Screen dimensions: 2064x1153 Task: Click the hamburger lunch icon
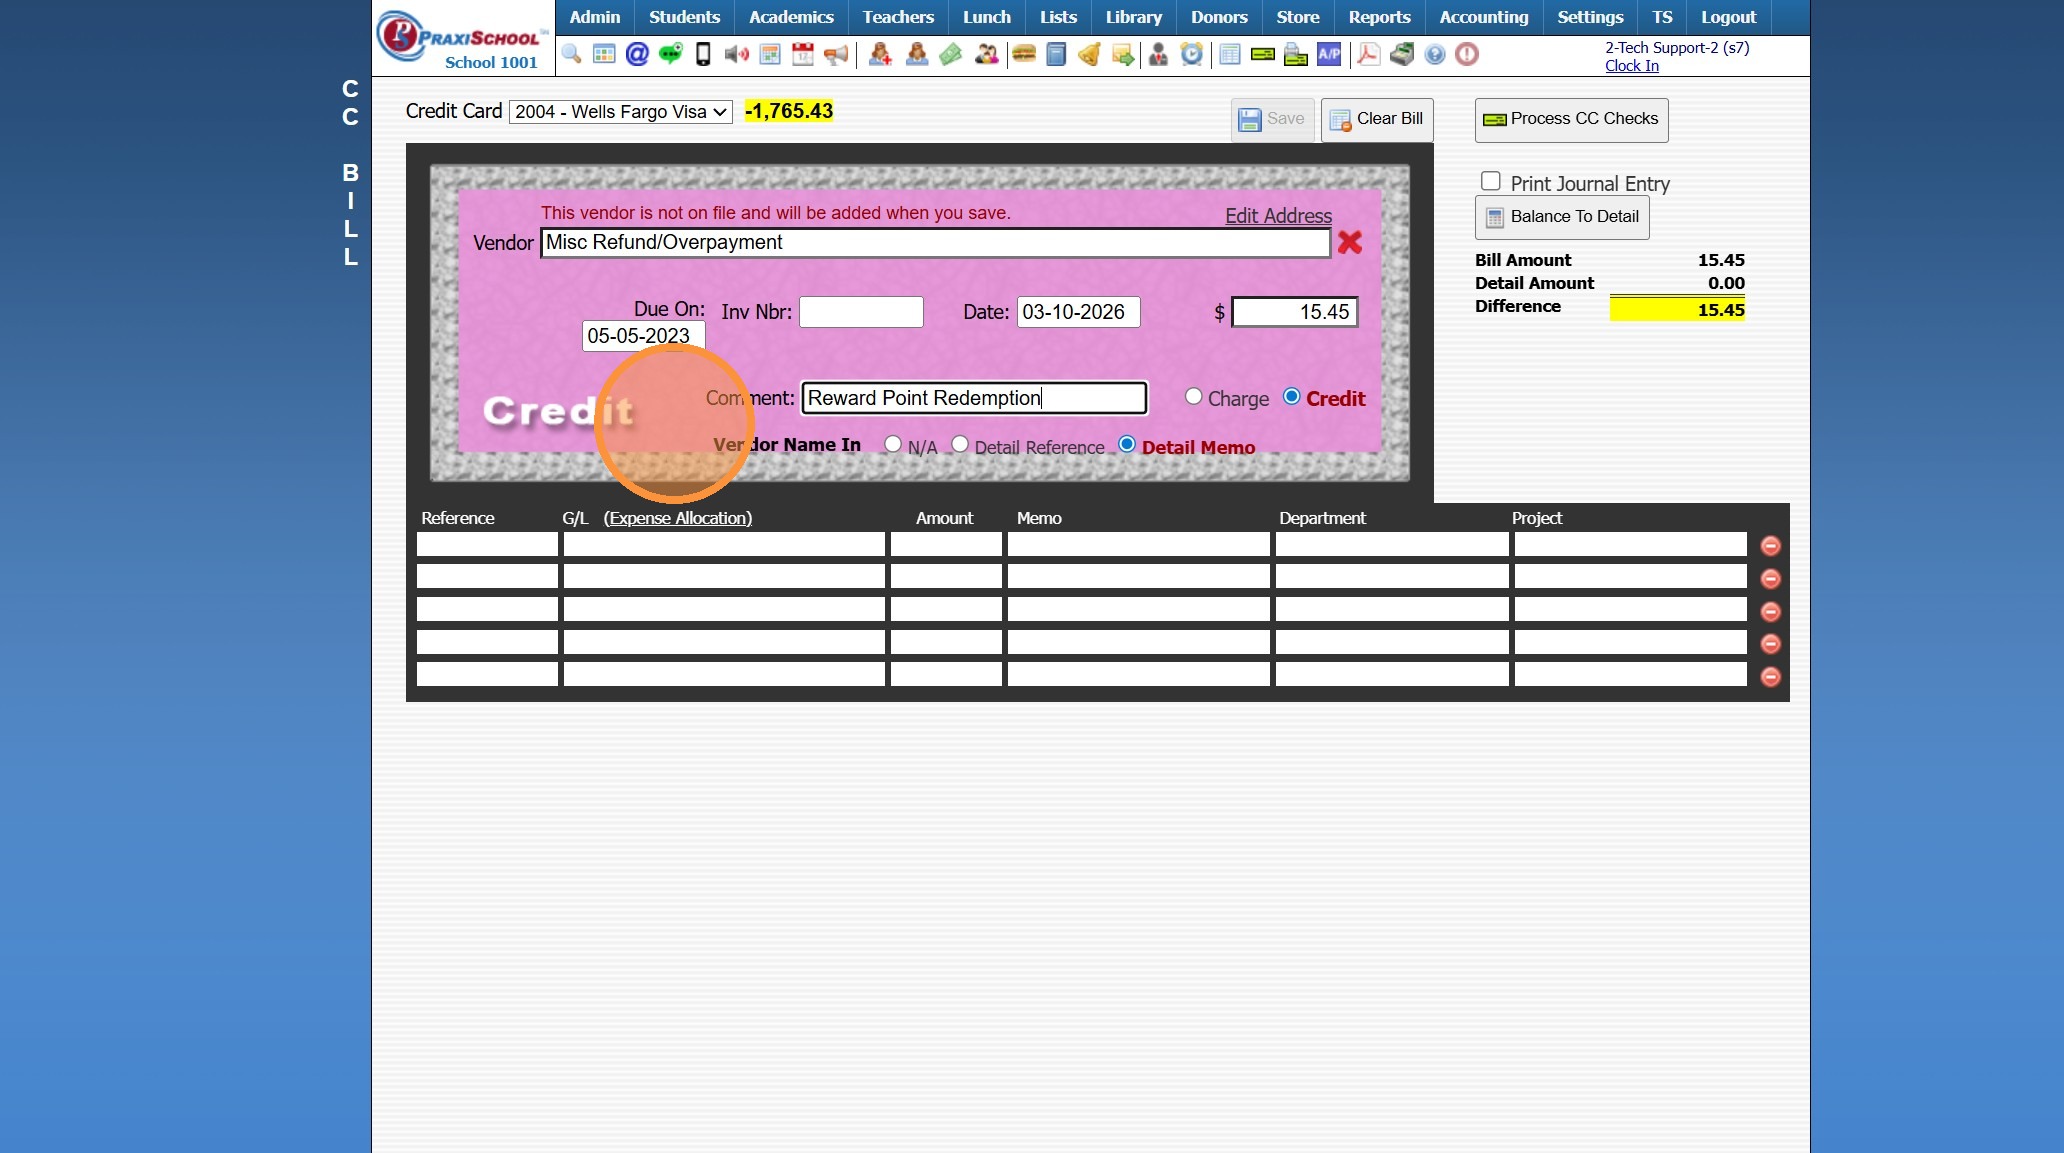point(1023,54)
